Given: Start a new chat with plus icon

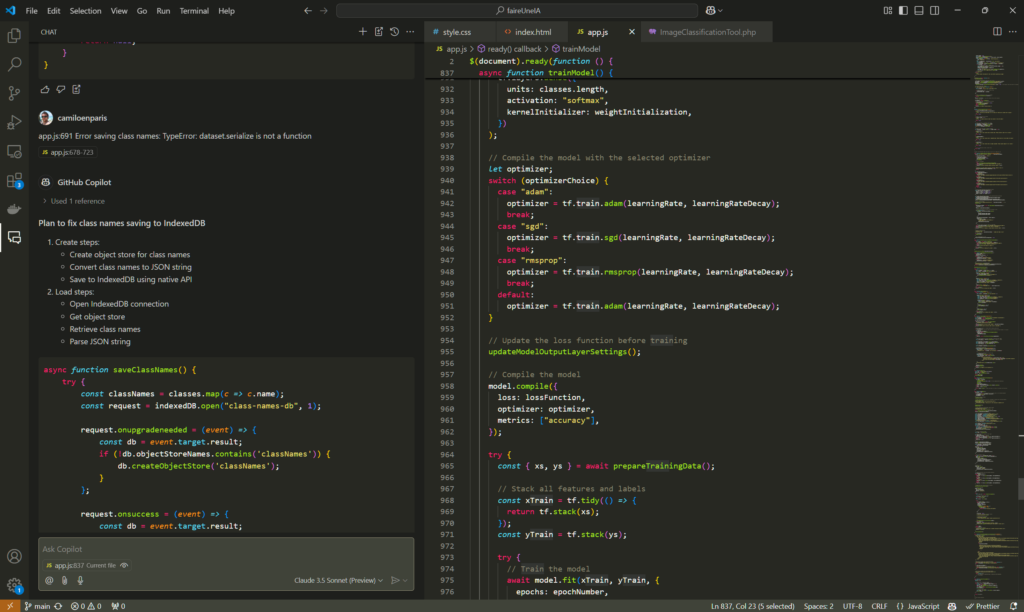Looking at the screenshot, I should pos(362,31).
